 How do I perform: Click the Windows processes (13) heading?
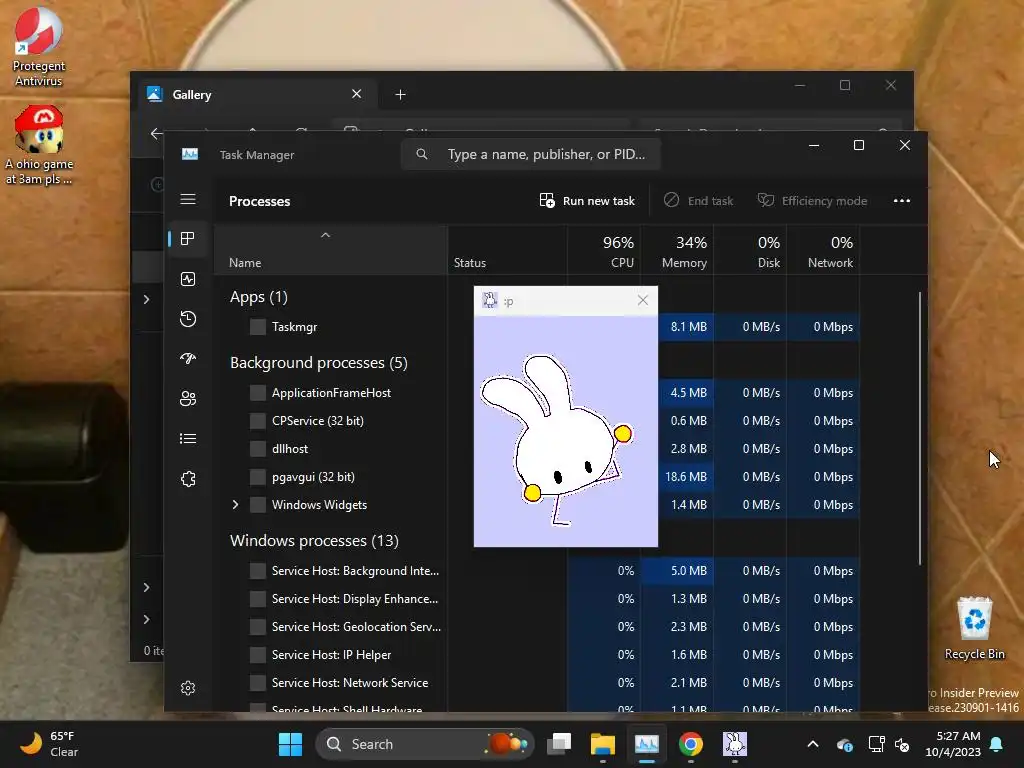click(x=314, y=541)
